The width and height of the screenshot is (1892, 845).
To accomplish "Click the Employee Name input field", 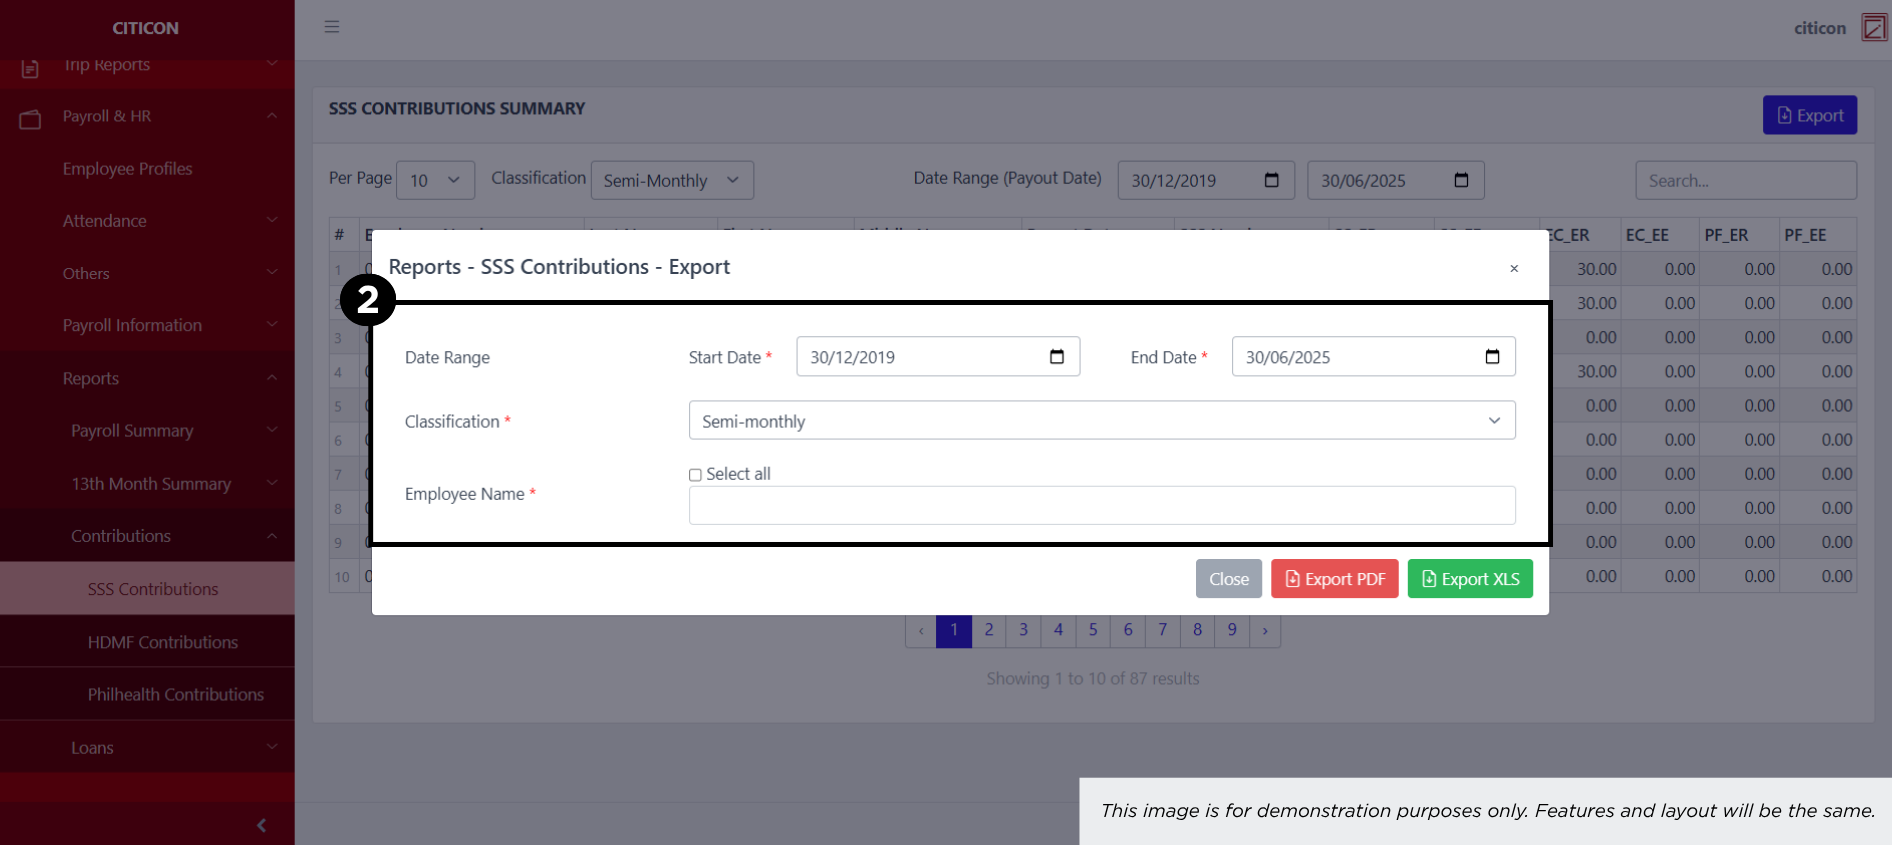I will click(1102, 505).
